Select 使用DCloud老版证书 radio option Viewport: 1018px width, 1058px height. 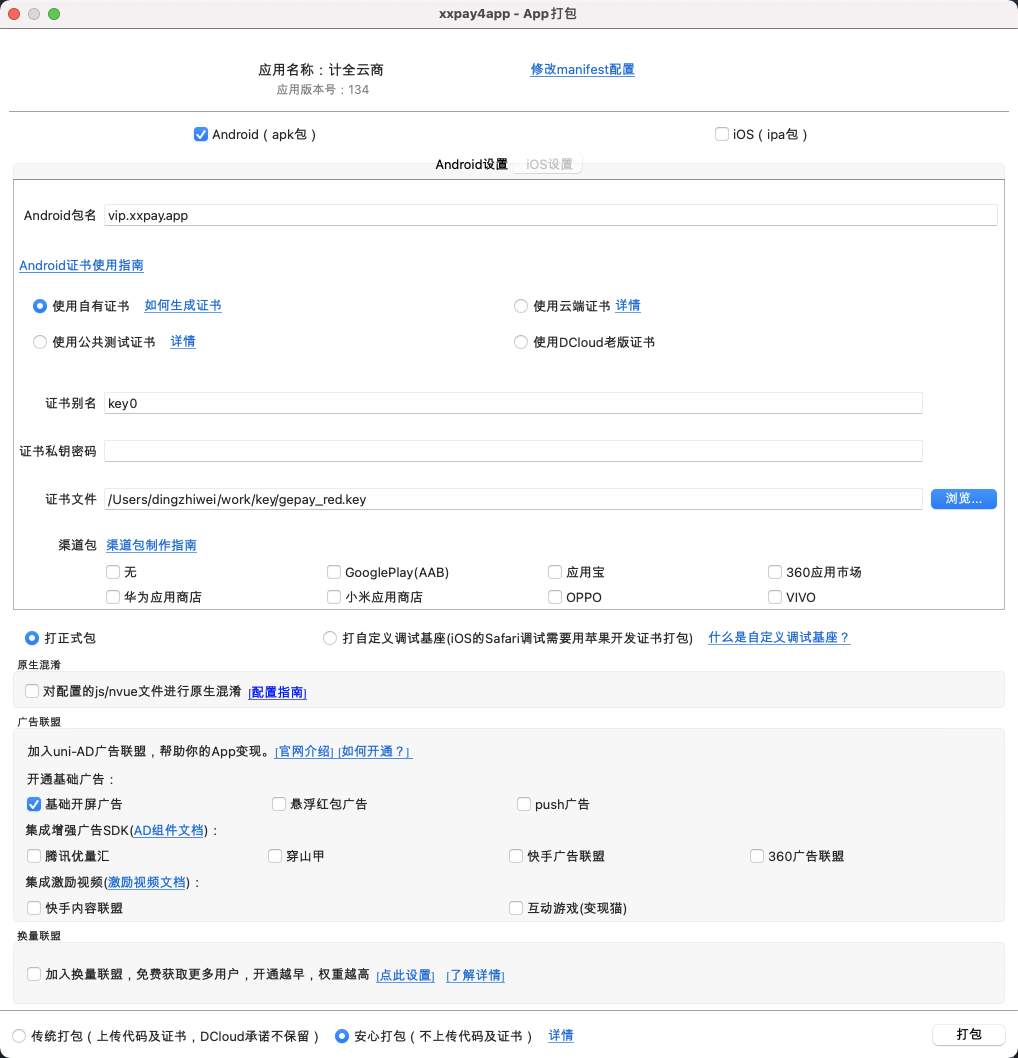tap(521, 342)
